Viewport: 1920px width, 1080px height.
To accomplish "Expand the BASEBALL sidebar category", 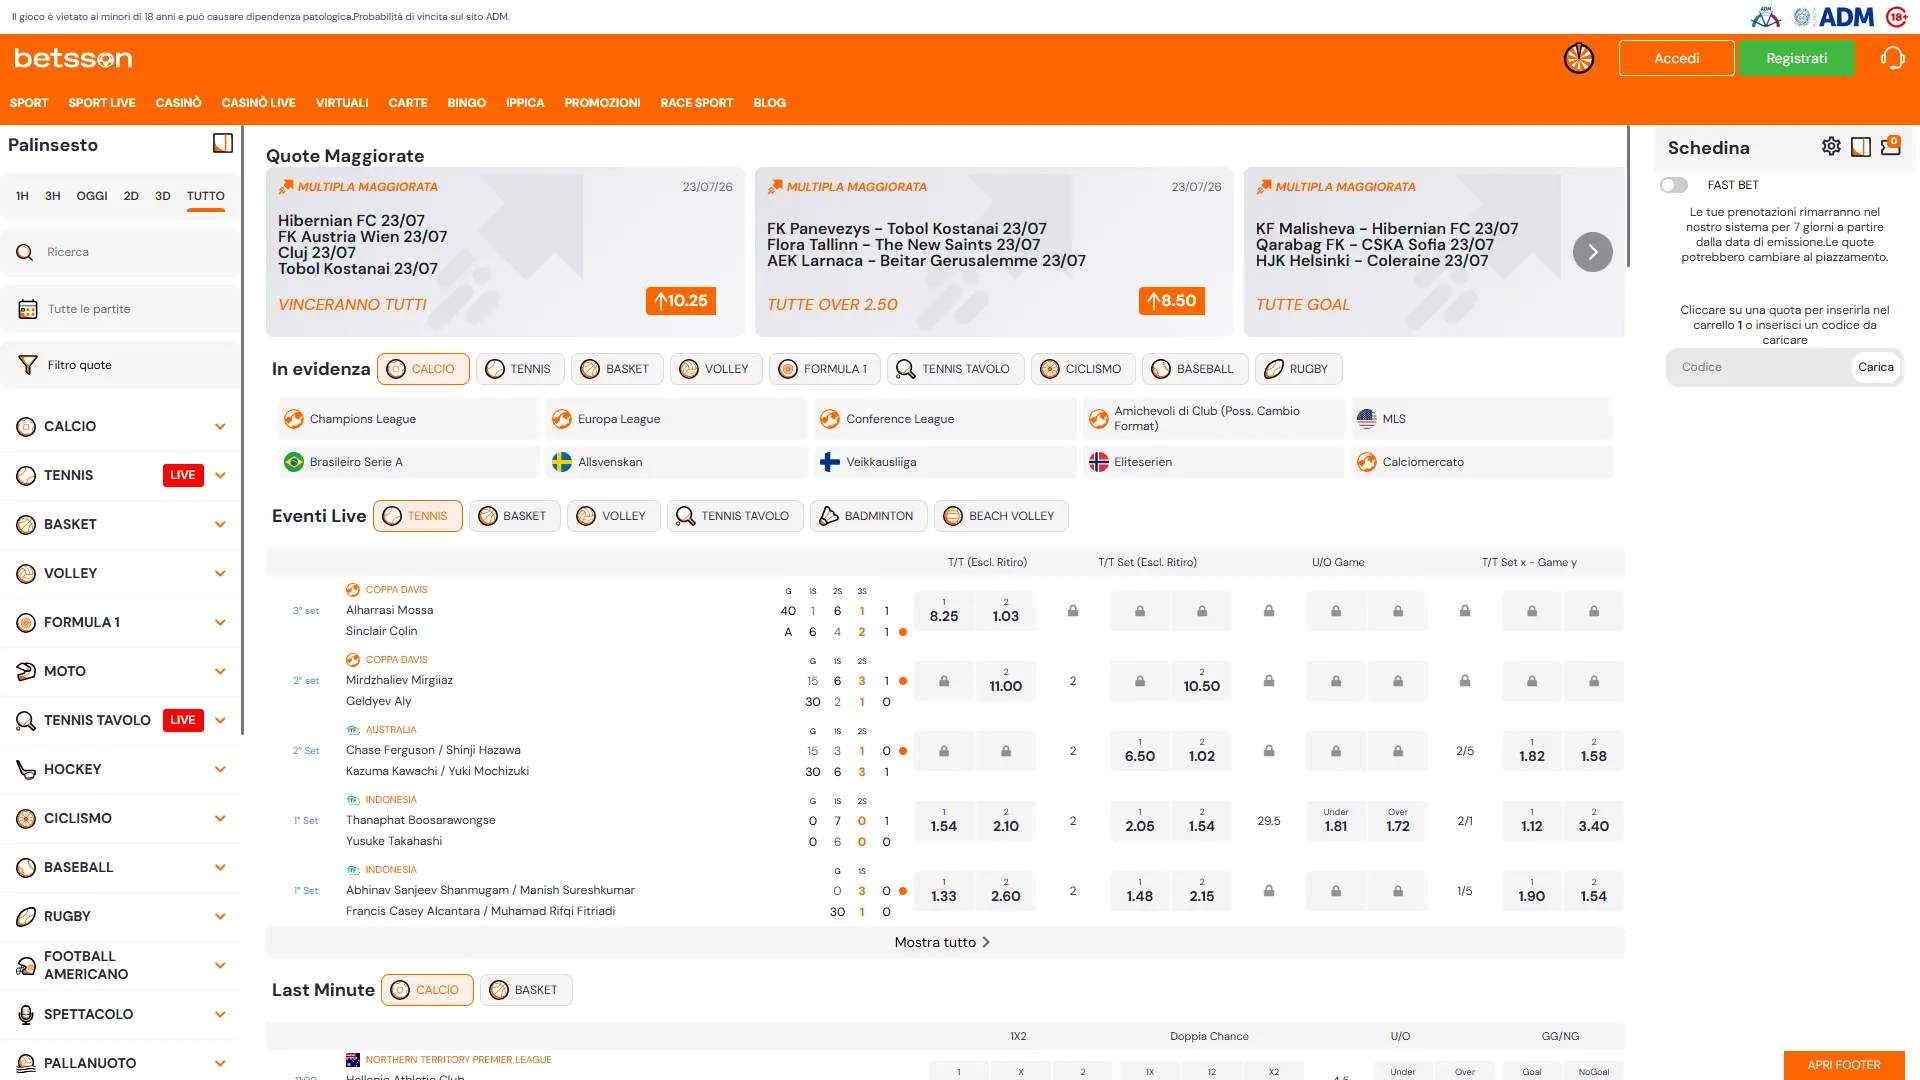I will pos(220,868).
